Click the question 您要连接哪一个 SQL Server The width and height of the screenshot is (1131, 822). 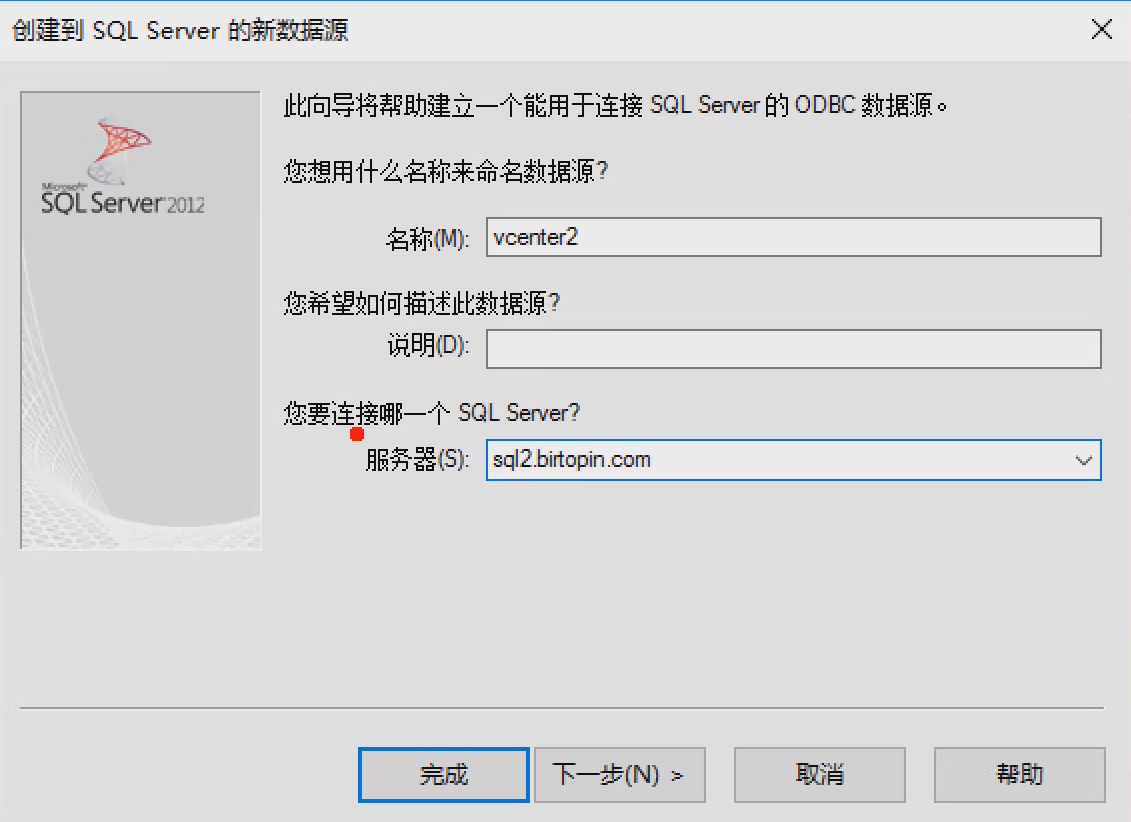click(431, 413)
